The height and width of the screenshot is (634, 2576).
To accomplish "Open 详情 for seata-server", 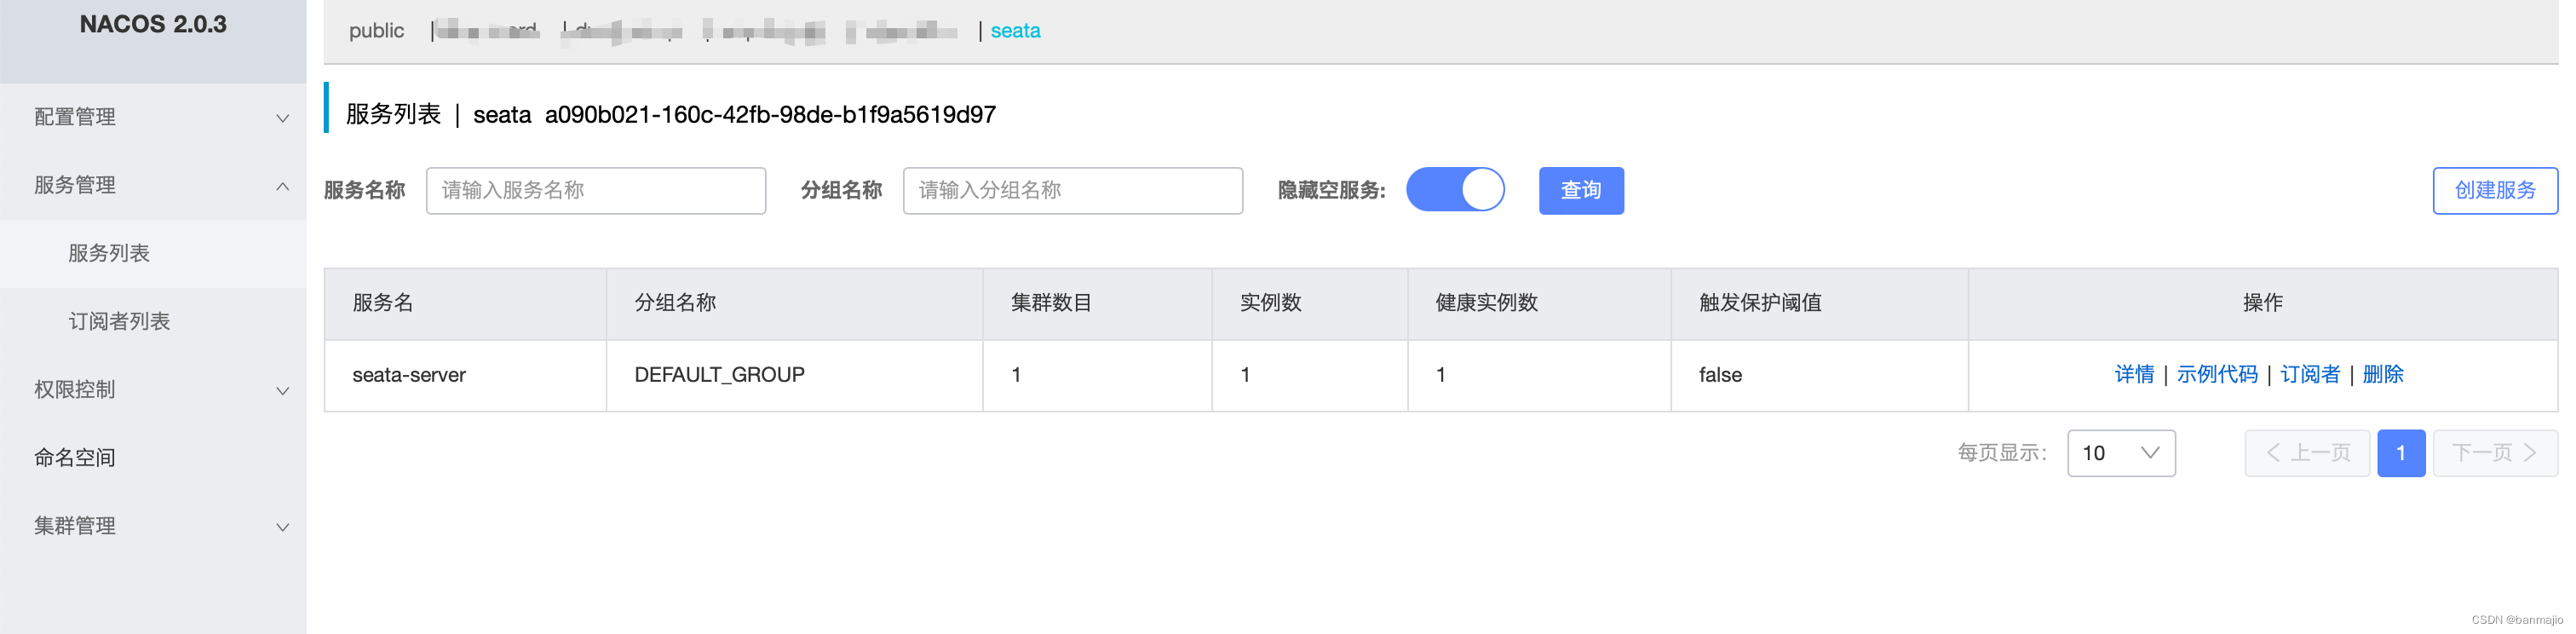I will click(x=2134, y=375).
